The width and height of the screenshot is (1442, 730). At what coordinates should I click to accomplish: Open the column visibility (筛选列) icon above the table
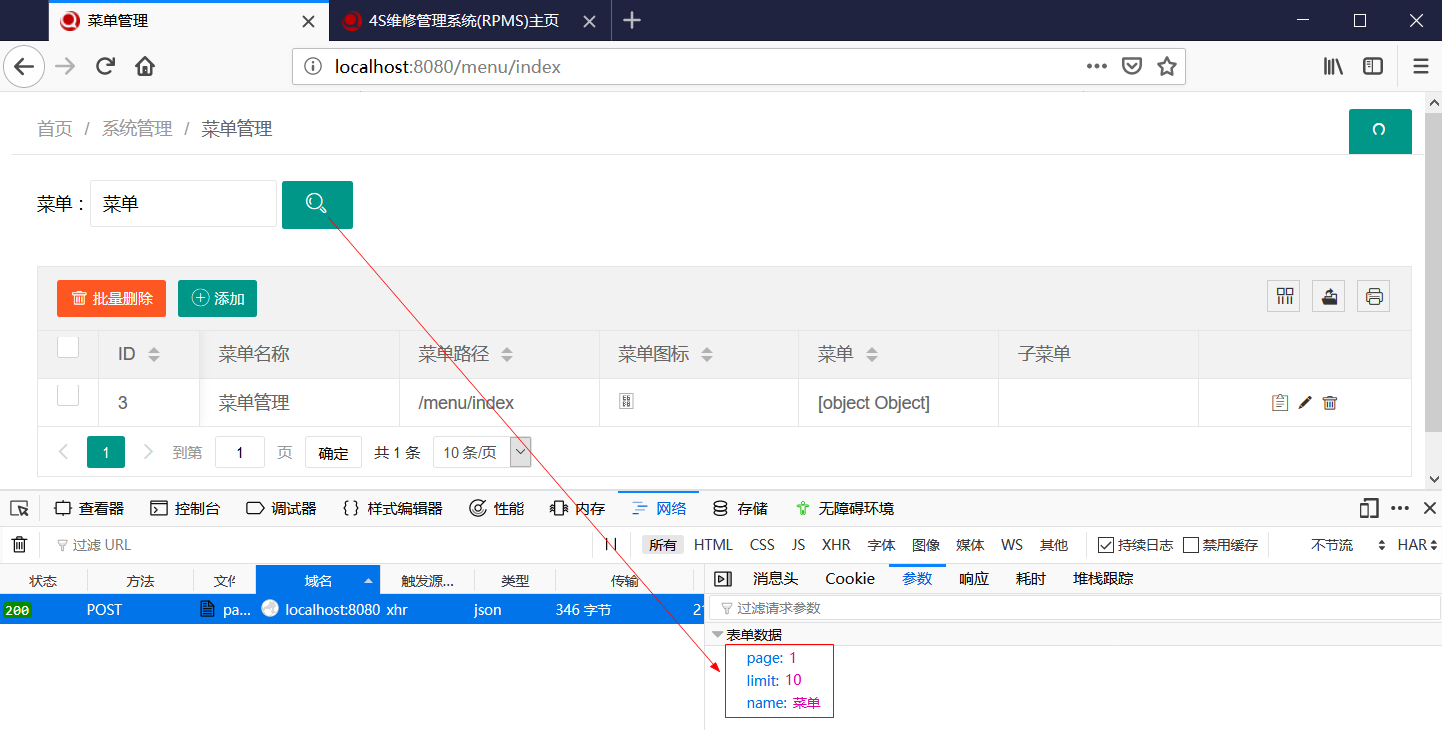1283,295
